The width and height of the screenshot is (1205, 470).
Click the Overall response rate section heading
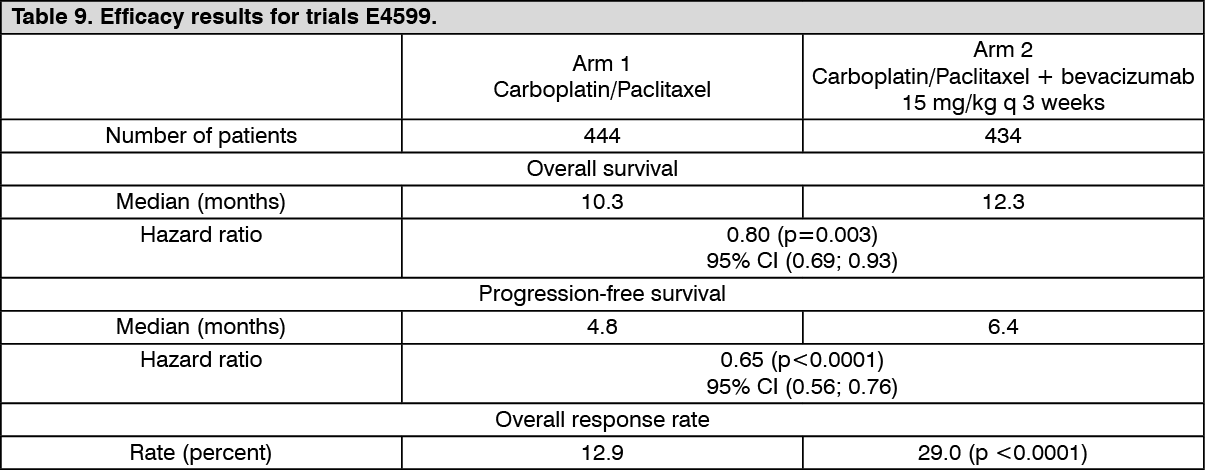click(x=602, y=419)
